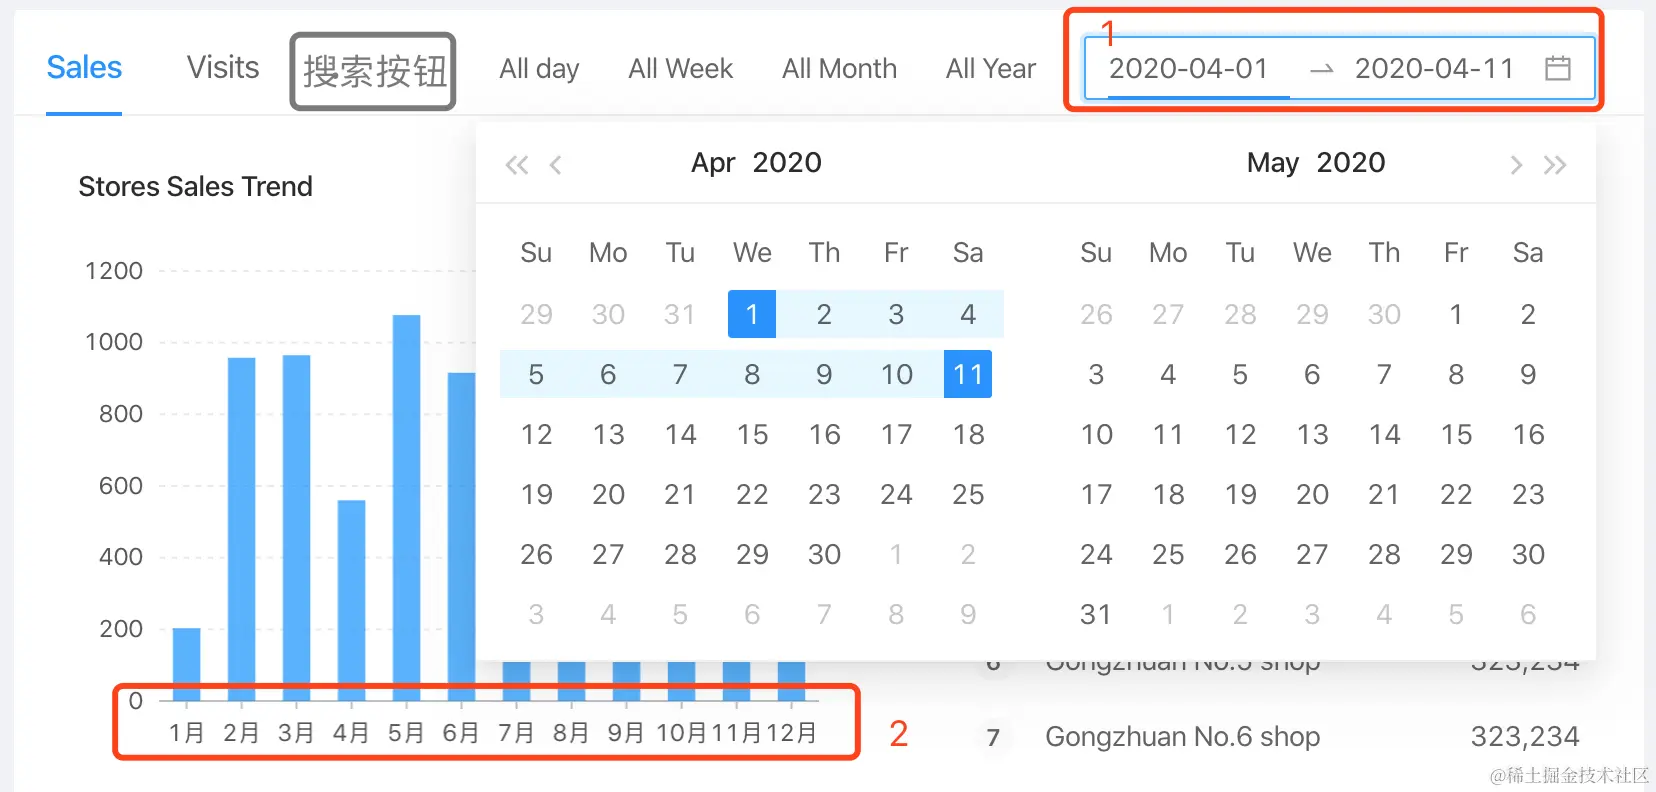The image size is (1656, 792).
Task: Choose May 9 in the right calendar
Action: [1528, 374]
